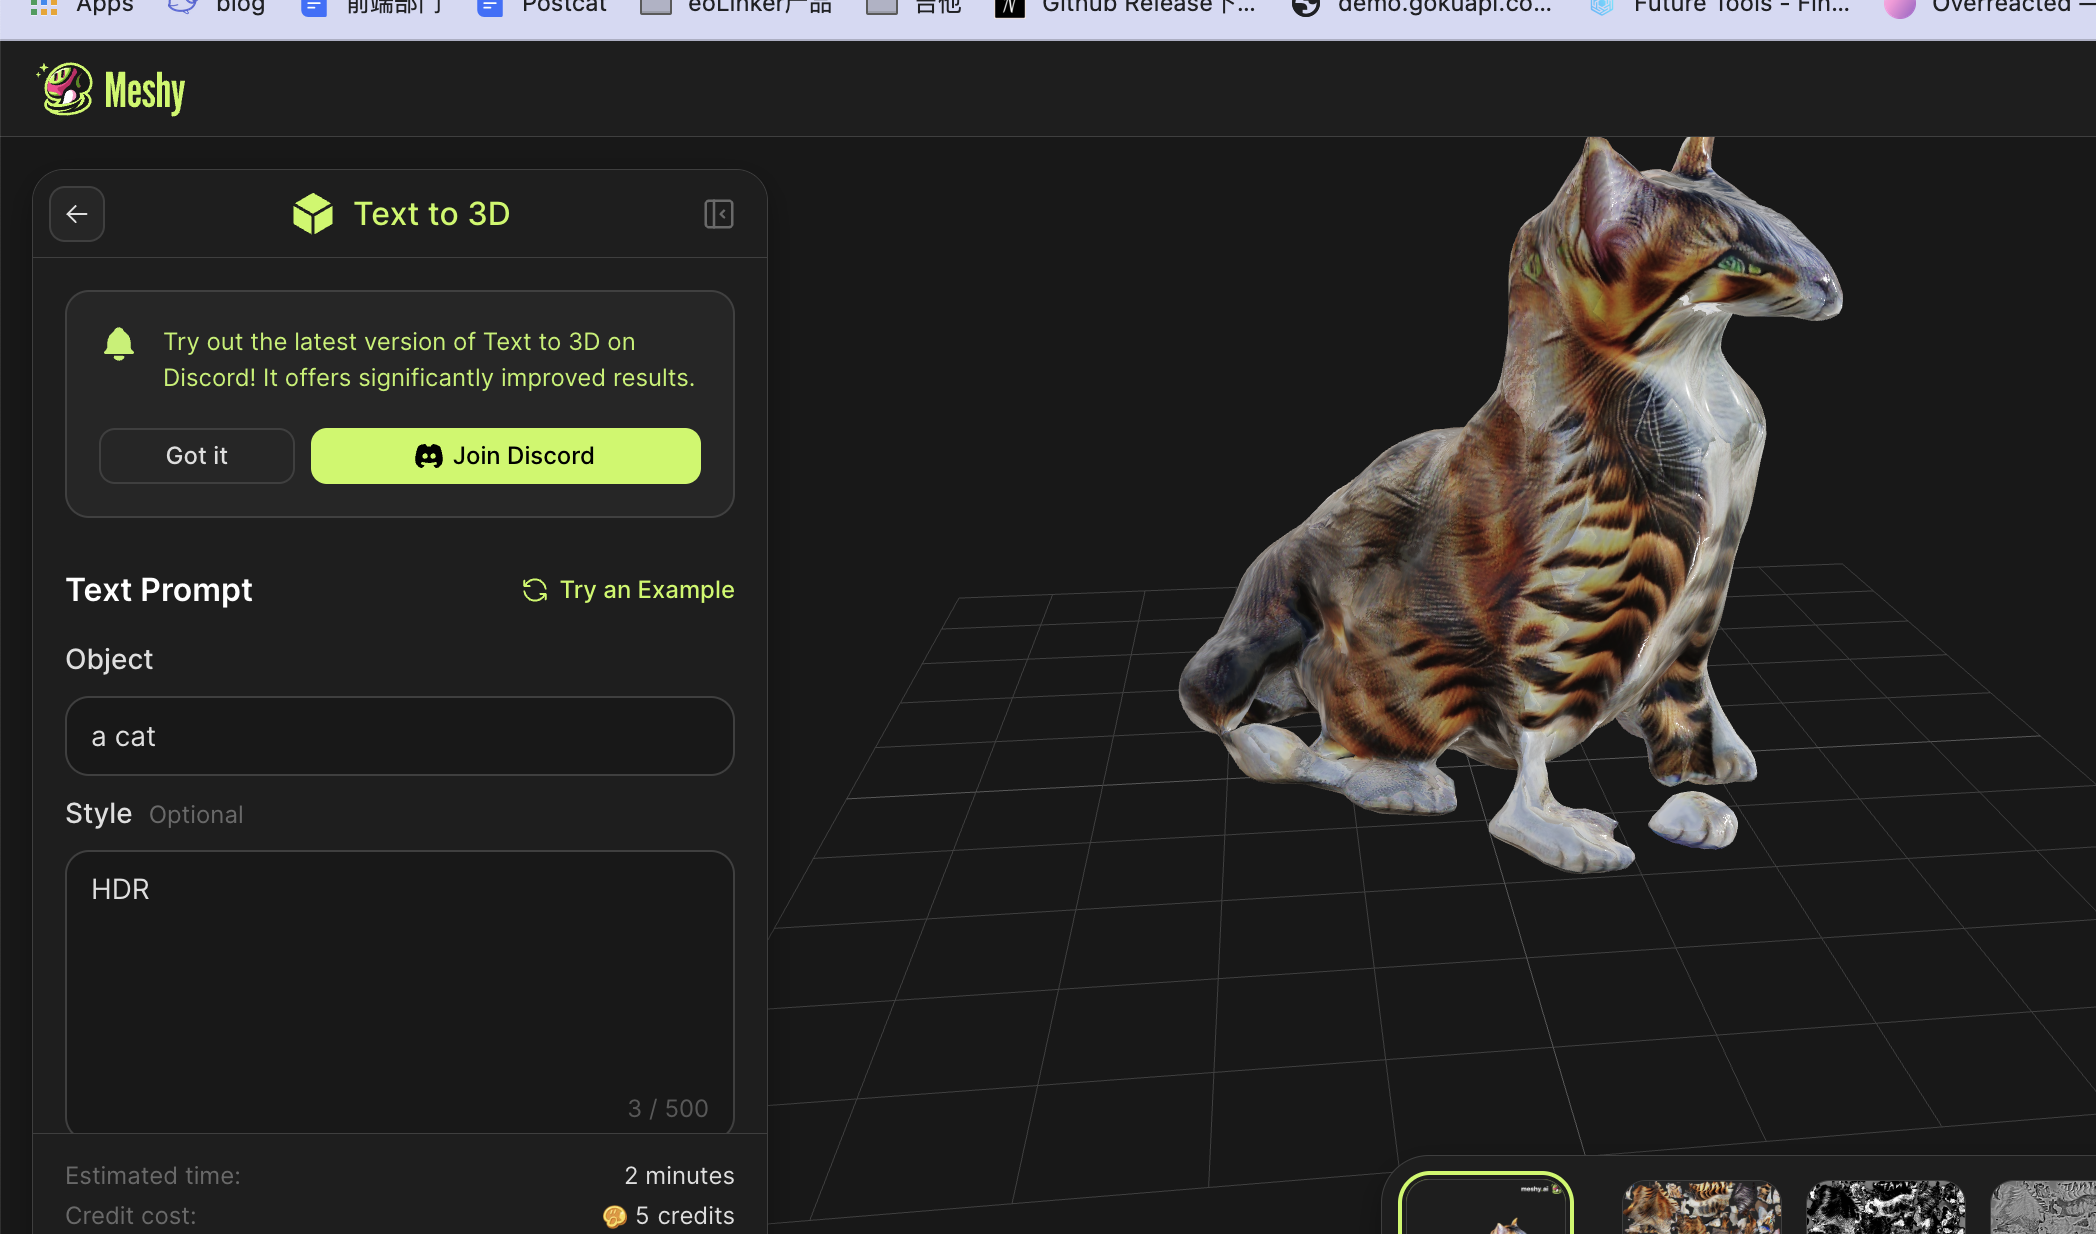Select the gray normal map thumbnail
2096x1234 pixels.
2043,1207
